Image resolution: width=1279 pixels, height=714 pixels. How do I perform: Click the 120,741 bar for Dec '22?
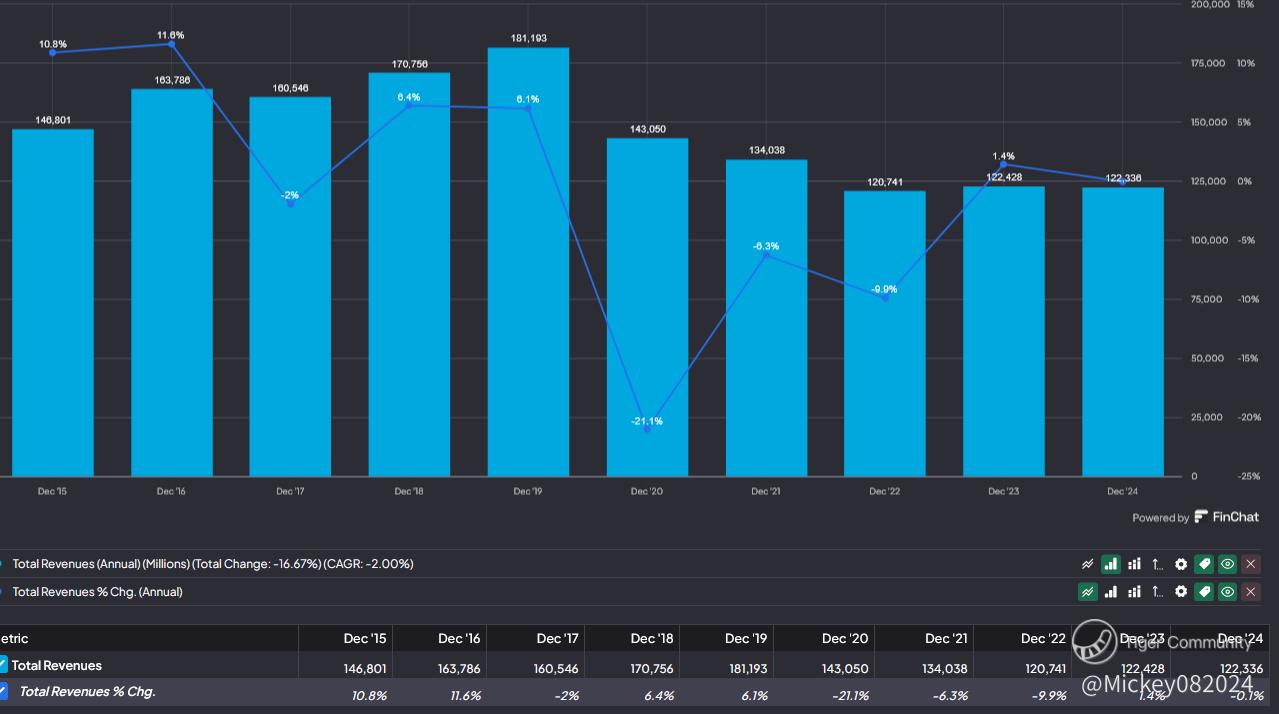click(885, 333)
